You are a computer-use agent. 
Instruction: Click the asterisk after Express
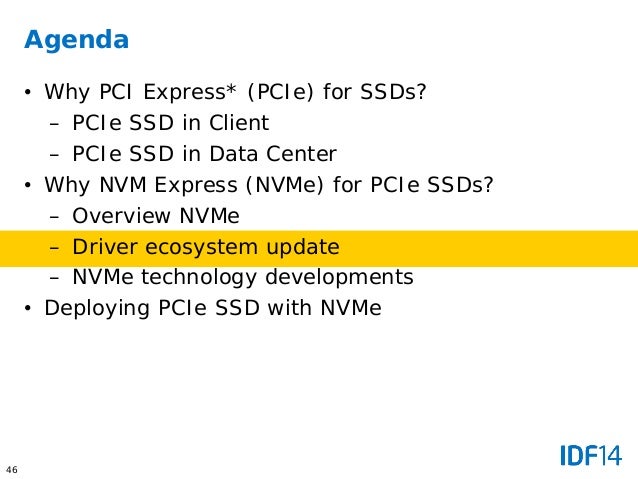coord(231,90)
